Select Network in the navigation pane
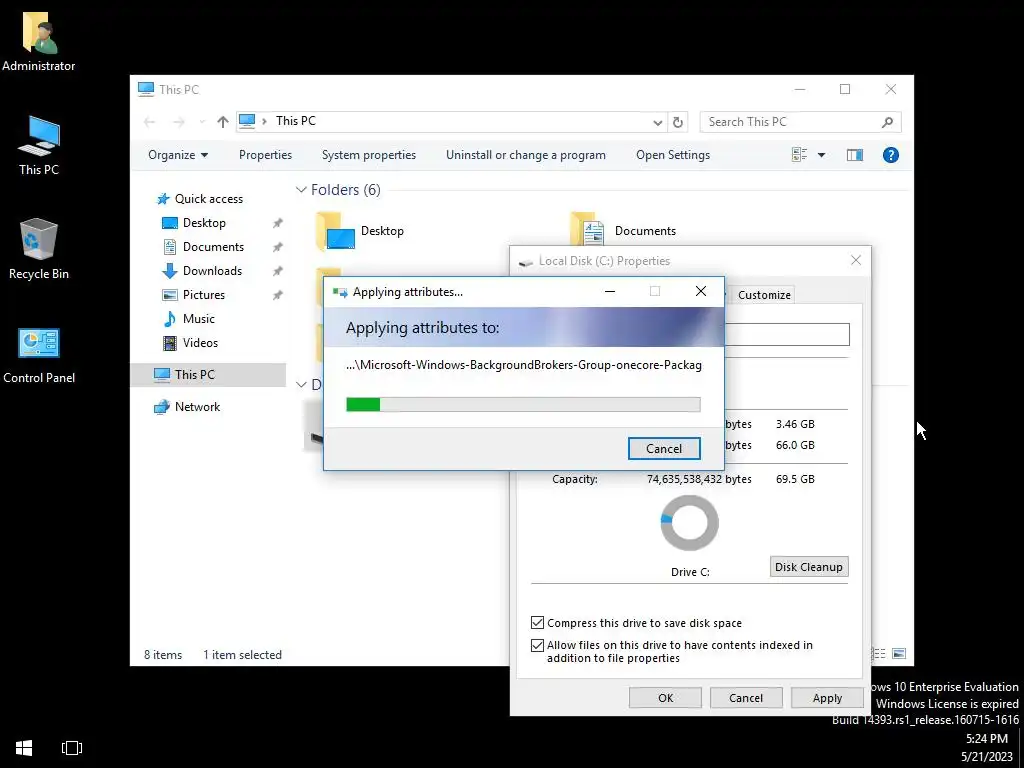The image size is (1024, 768). [197, 407]
